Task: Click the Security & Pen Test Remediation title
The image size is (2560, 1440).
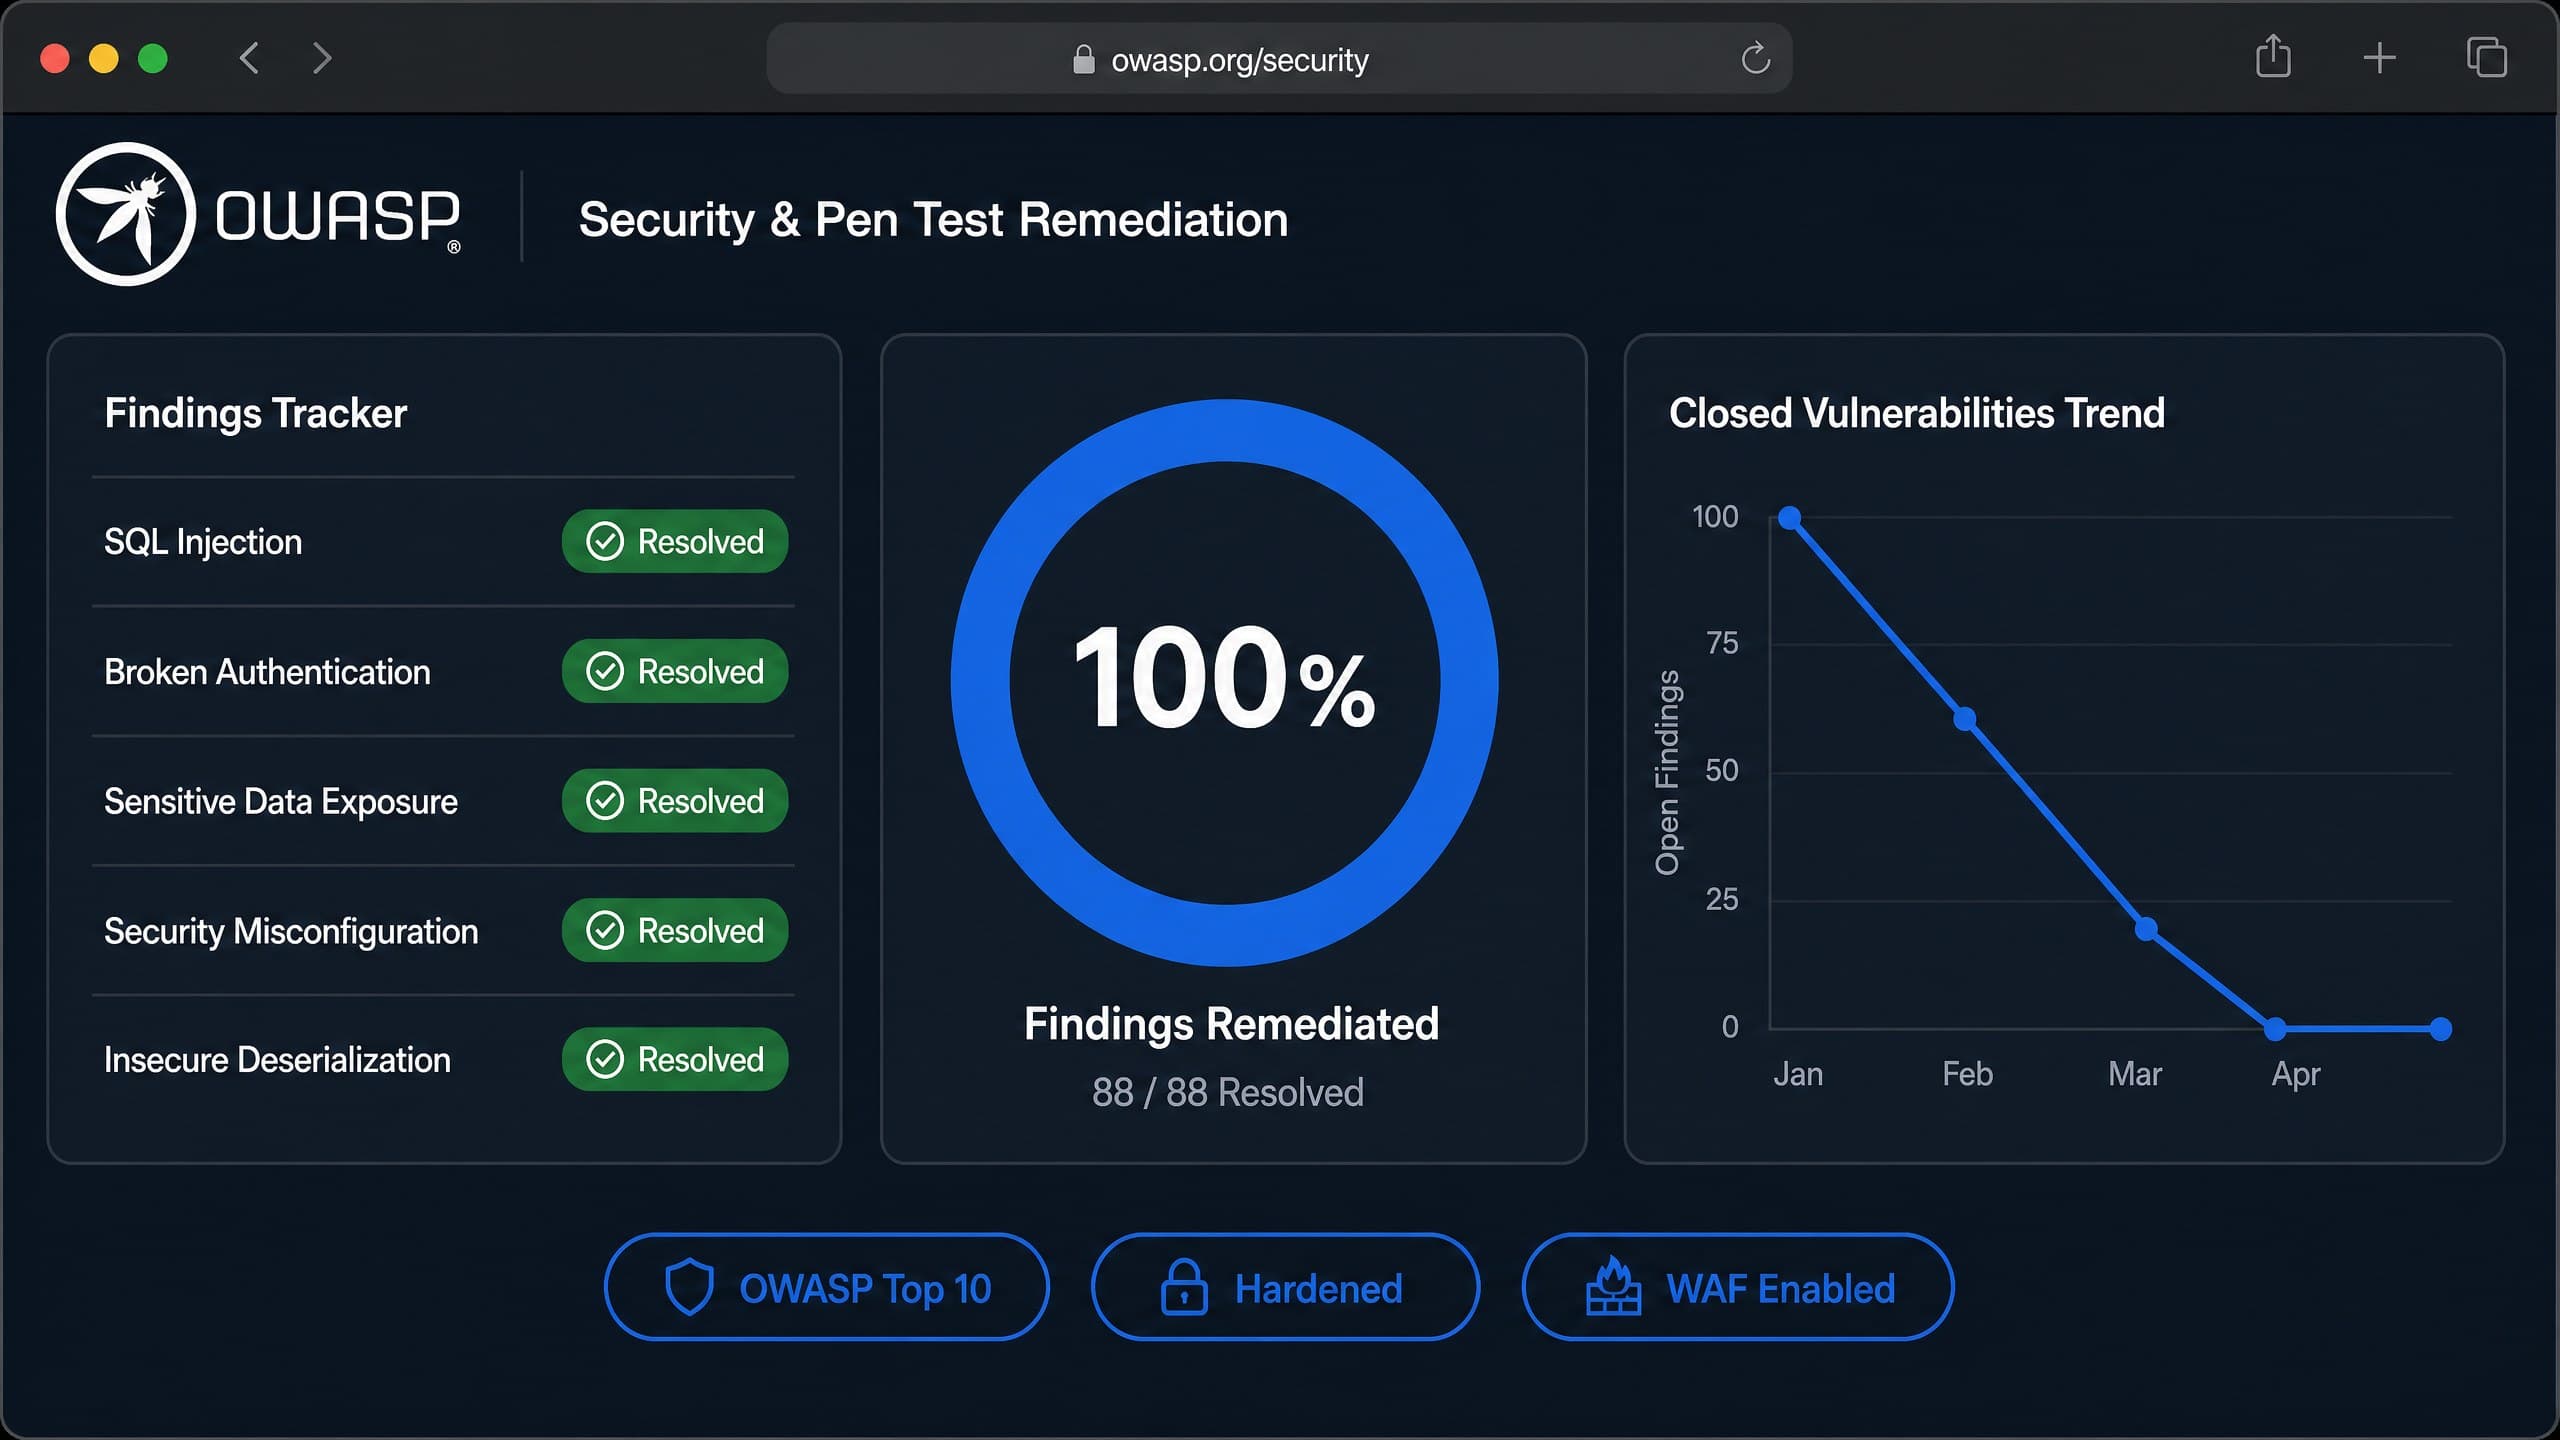Action: pyautogui.click(x=933, y=220)
